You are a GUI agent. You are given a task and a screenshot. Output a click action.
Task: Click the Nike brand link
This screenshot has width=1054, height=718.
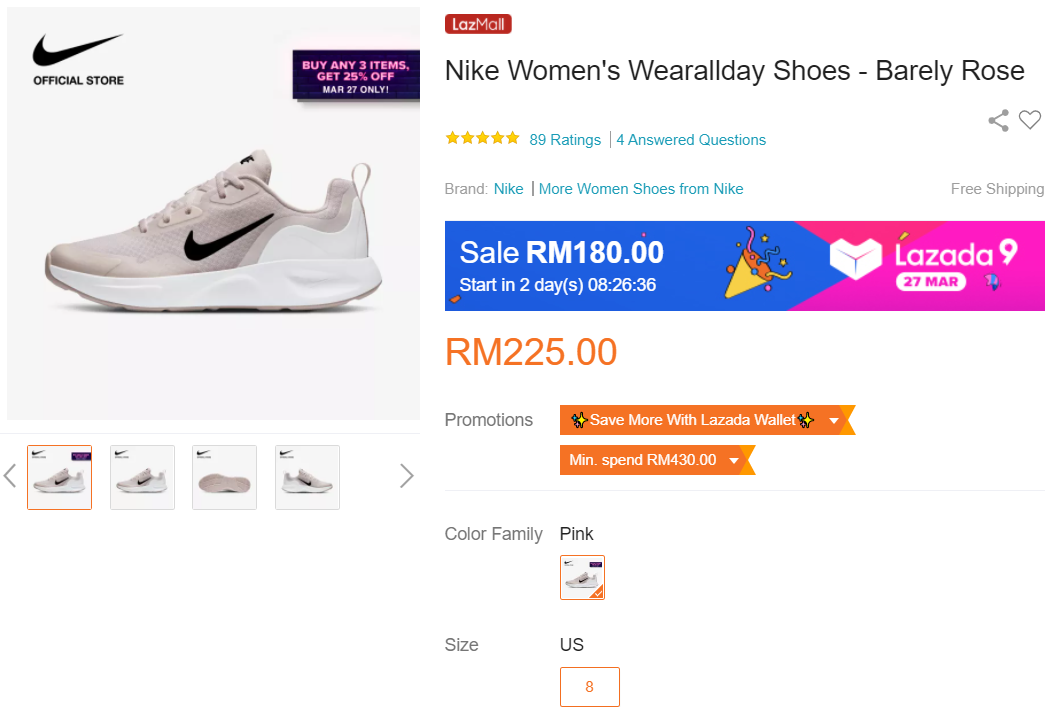click(508, 189)
